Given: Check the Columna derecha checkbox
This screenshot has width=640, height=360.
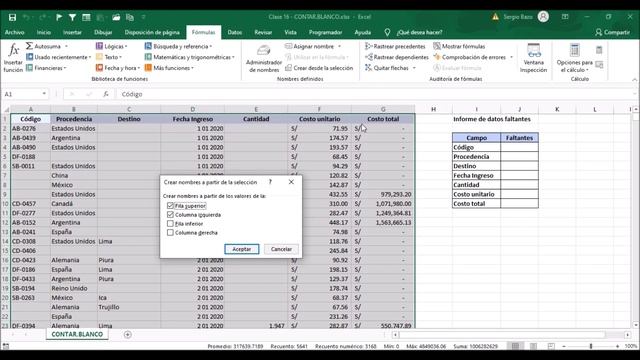Looking at the screenshot, I should 170,232.
